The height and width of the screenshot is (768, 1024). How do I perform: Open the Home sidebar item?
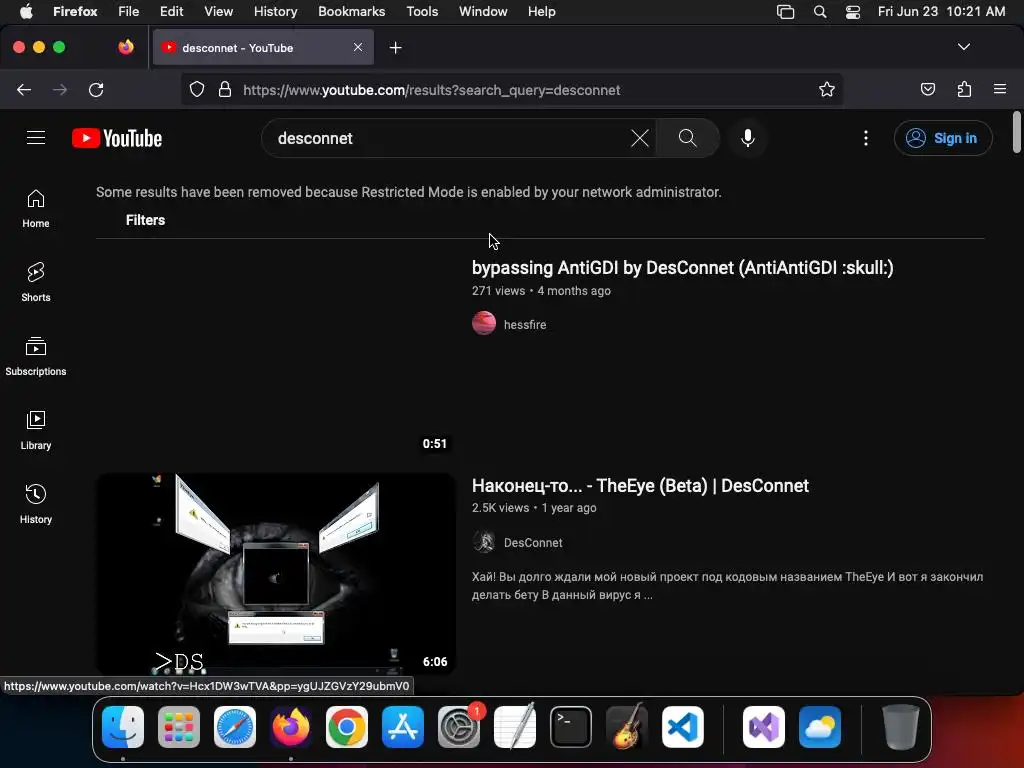(36, 208)
